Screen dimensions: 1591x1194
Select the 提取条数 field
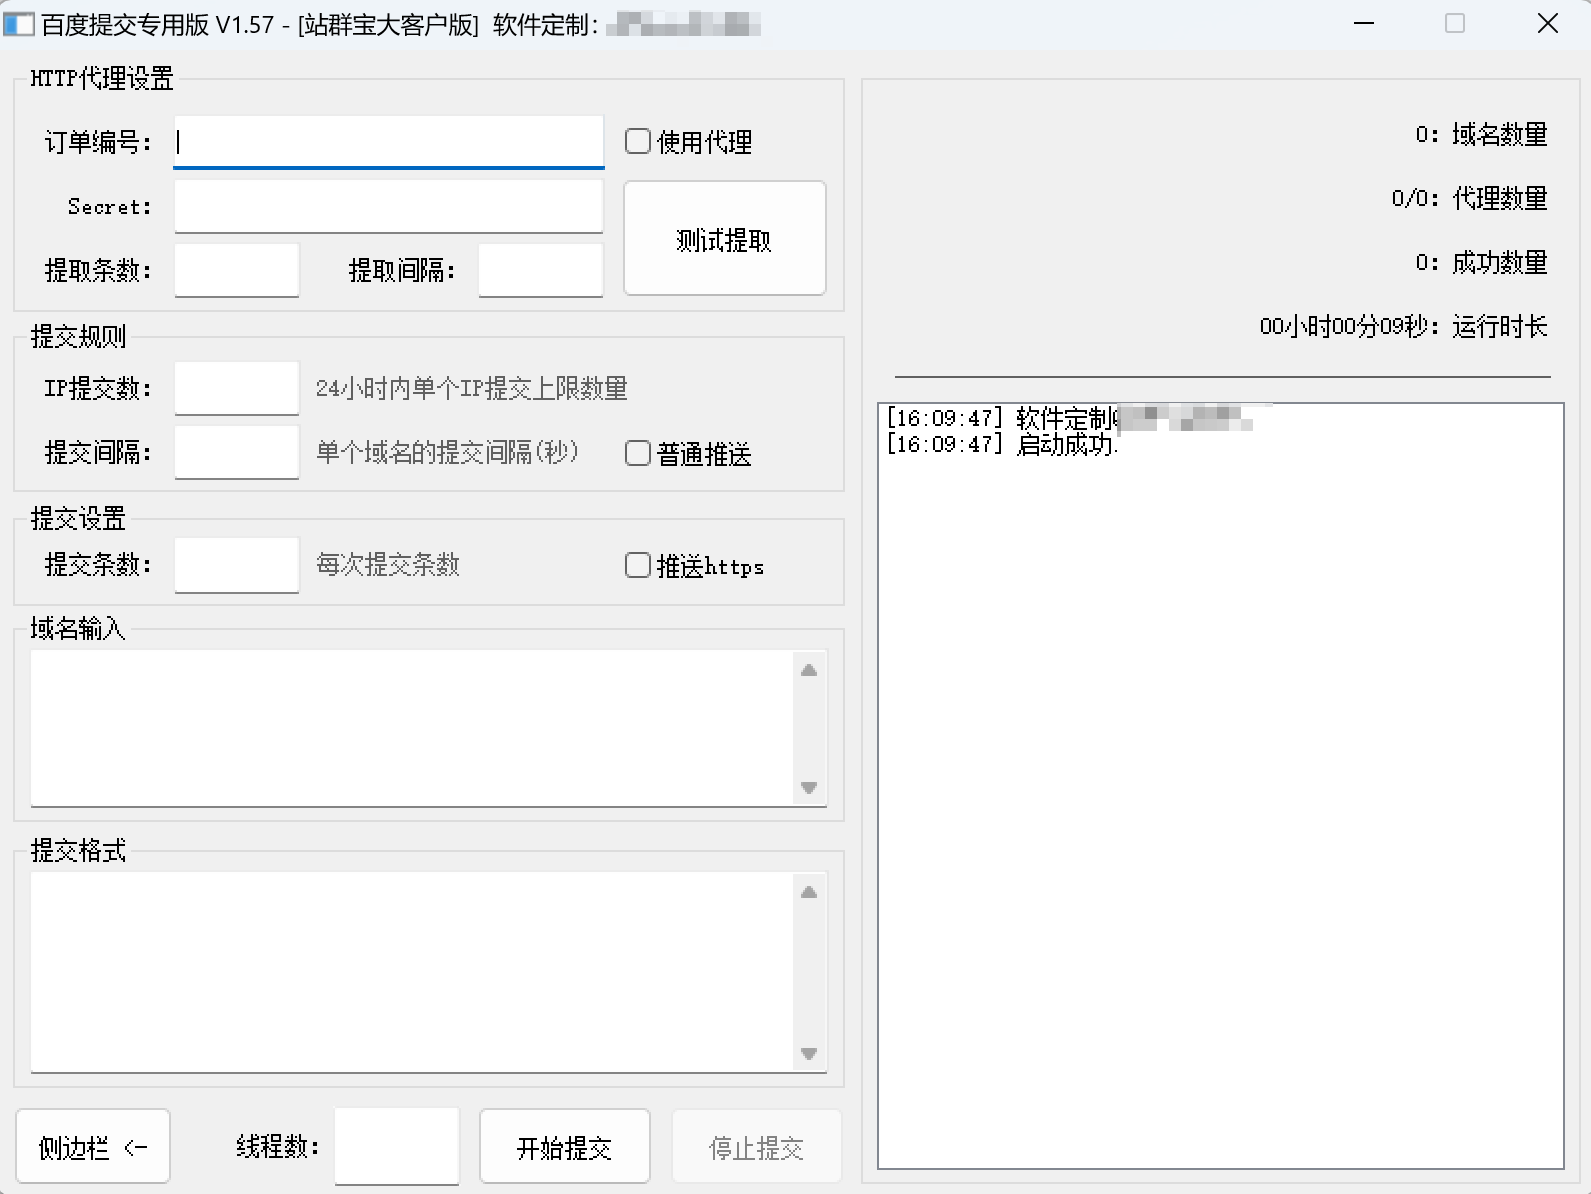click(236, 270)
